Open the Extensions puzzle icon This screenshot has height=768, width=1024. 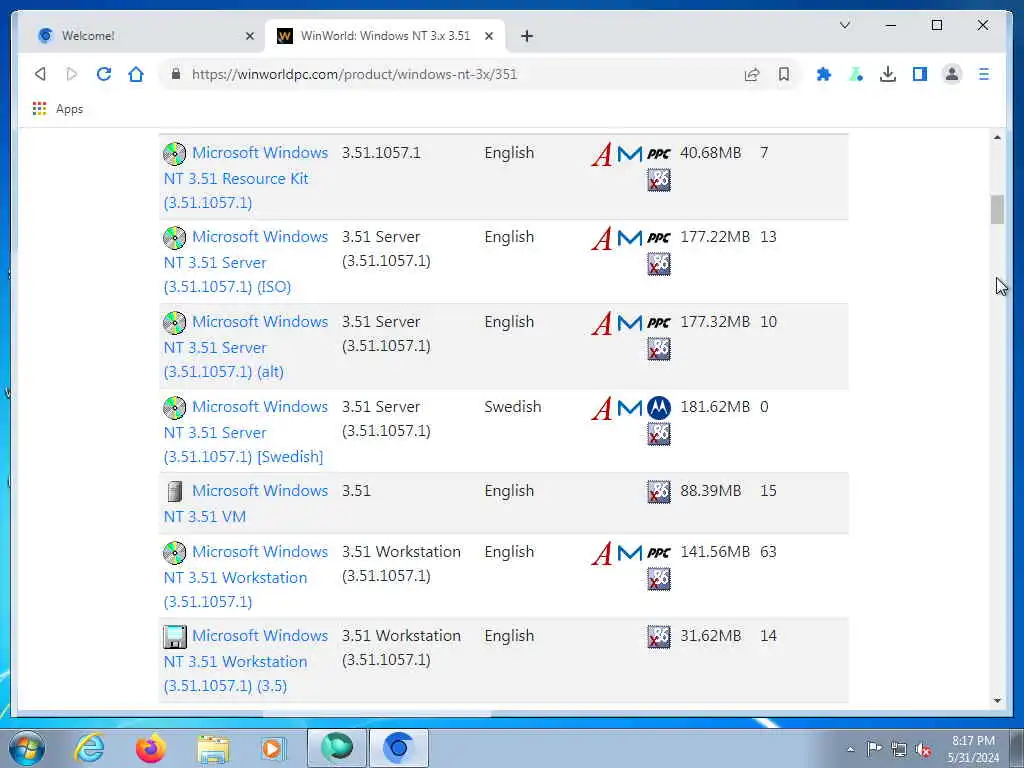coord(824,74)
